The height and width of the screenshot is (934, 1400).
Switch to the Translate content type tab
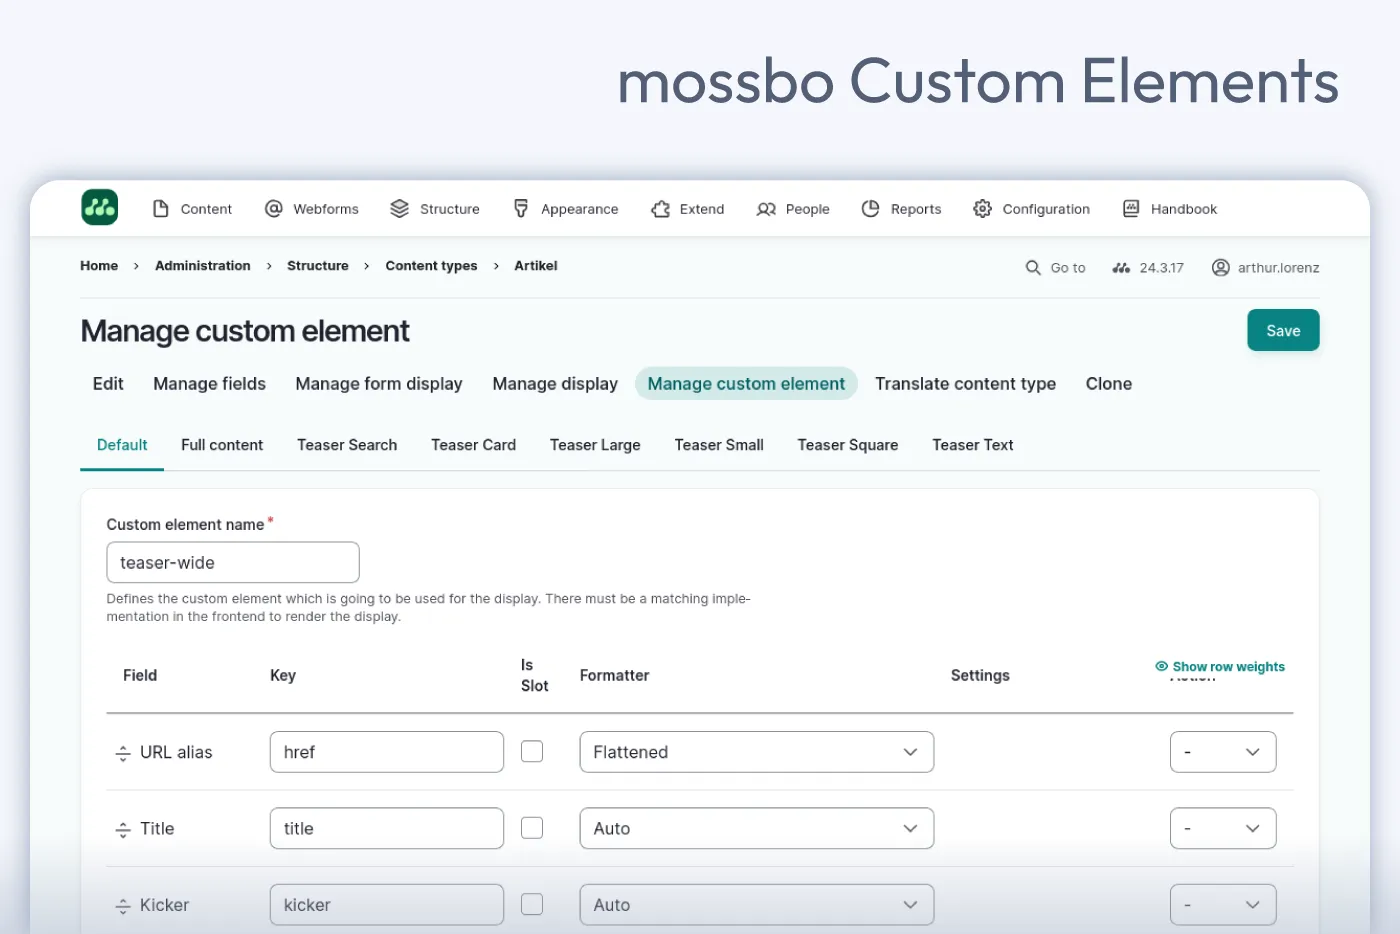click(965, 384)
